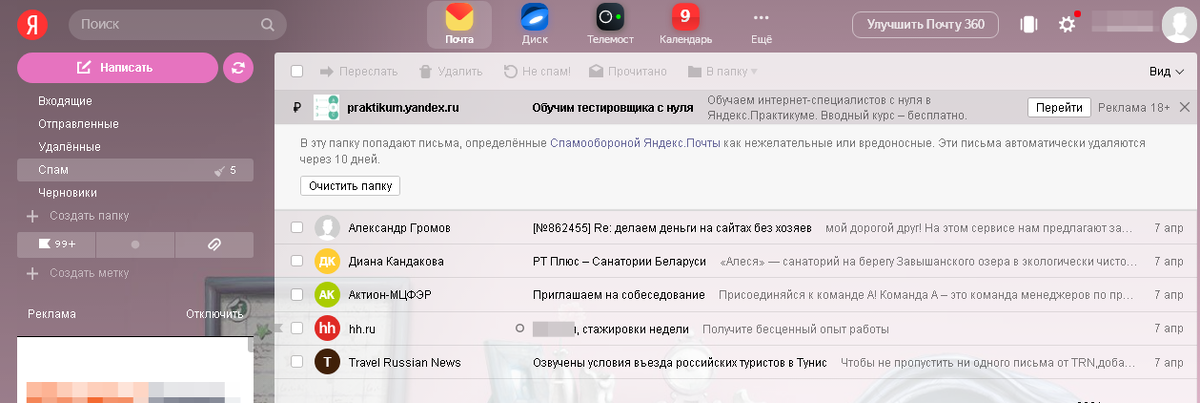Filter unread messages dot button
Image resolution: width=1200 pixels, height=403 pixels.
(136, 243)
